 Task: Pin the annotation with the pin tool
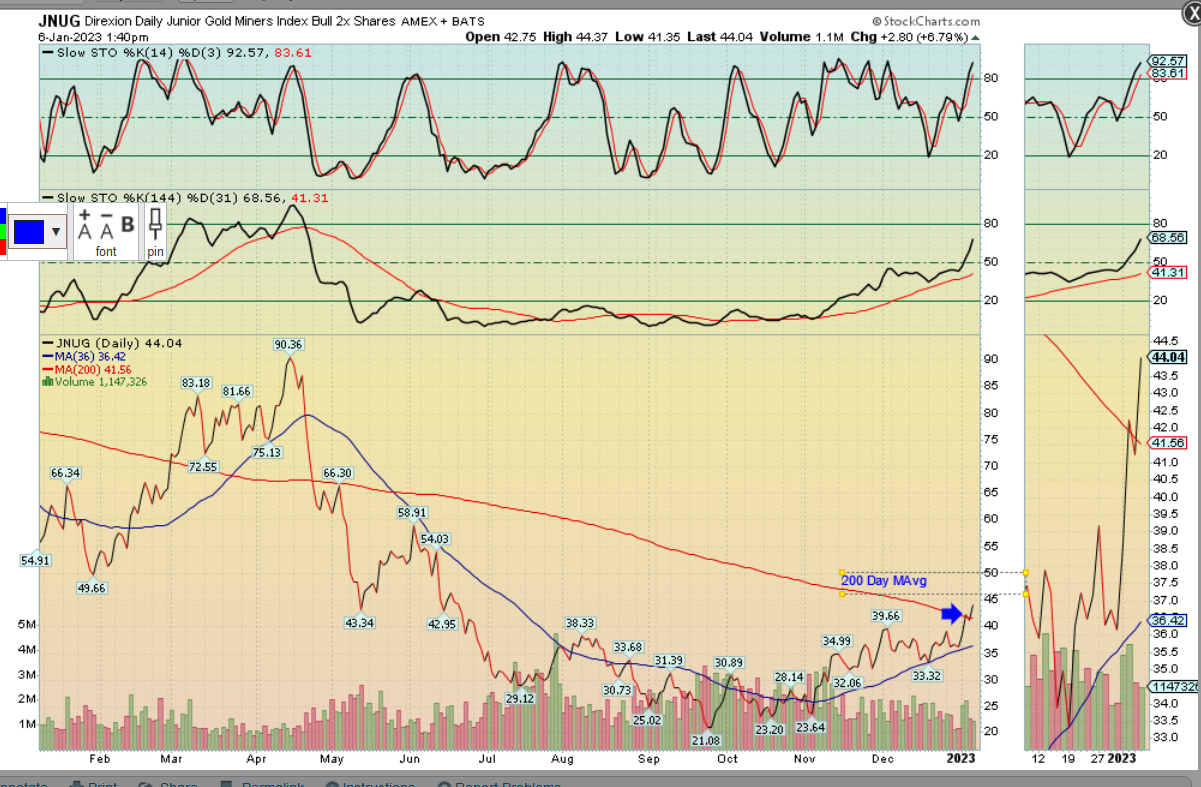click(x=155, y=225)
